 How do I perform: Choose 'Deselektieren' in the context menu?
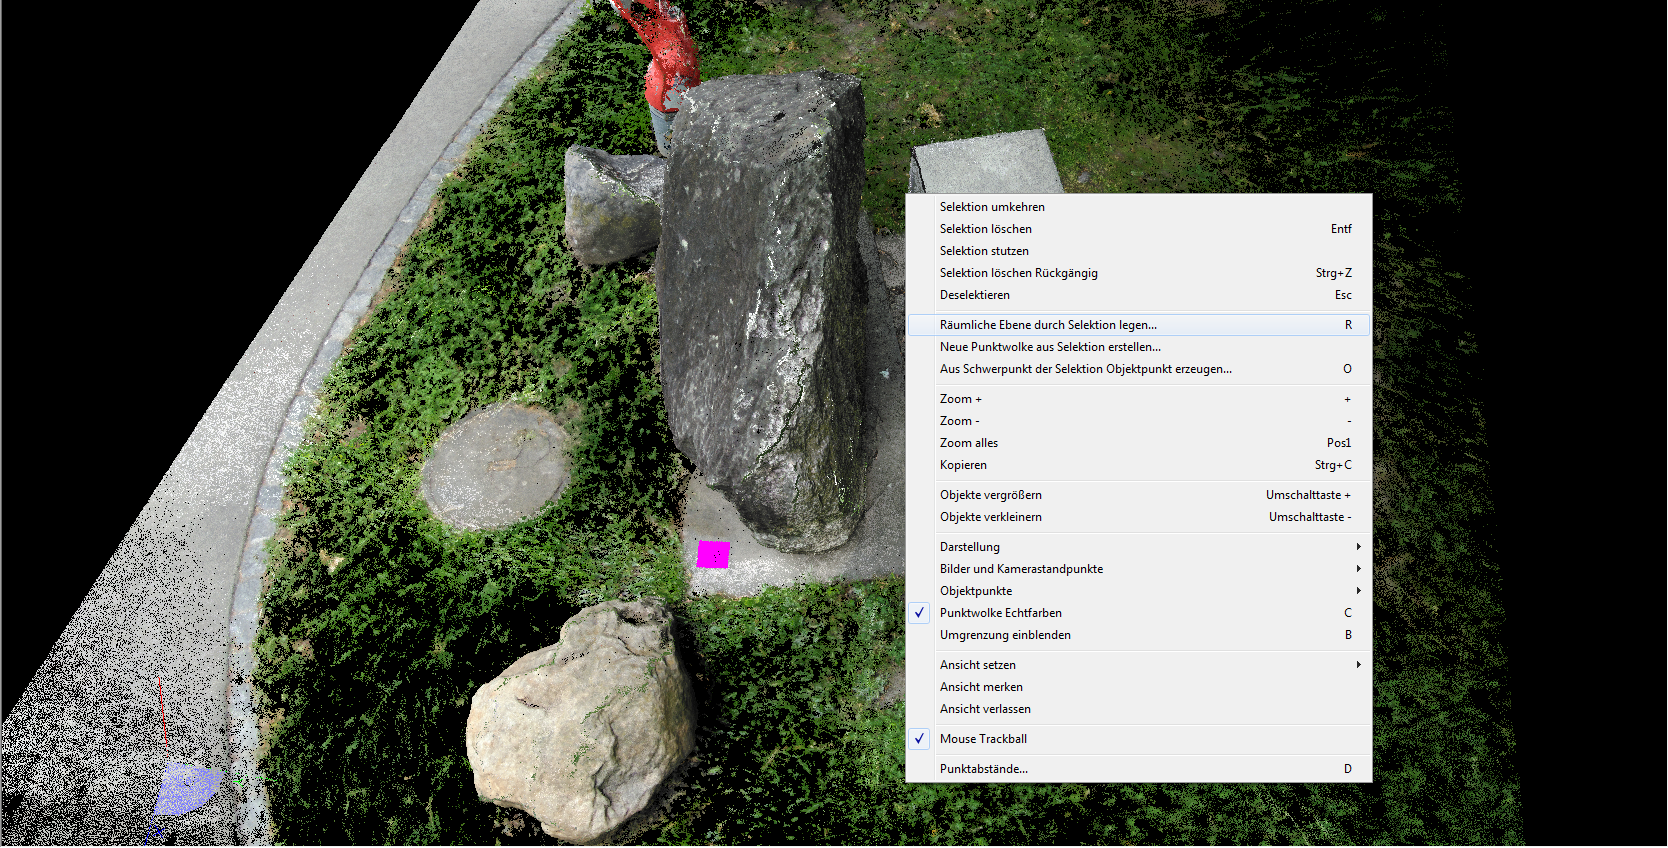(974, 295)
